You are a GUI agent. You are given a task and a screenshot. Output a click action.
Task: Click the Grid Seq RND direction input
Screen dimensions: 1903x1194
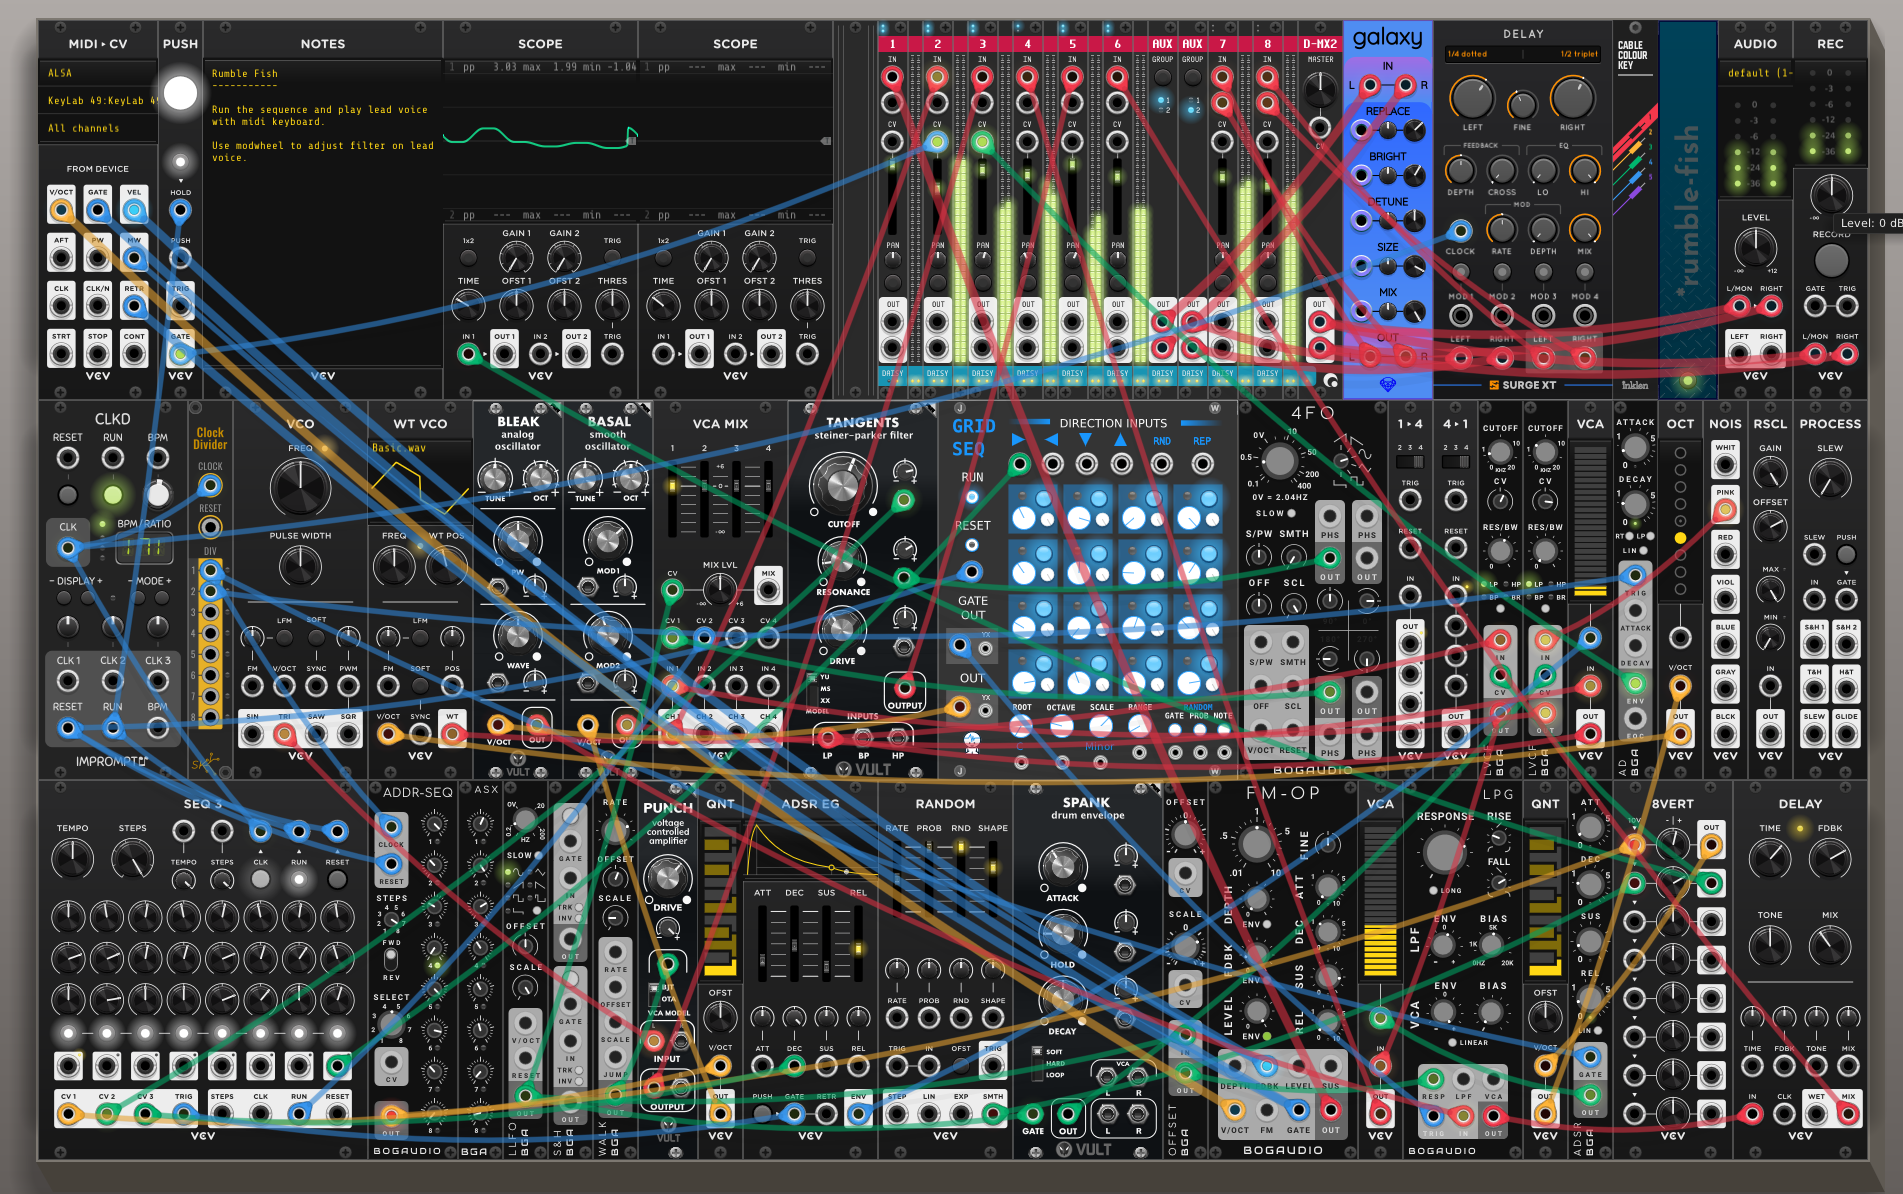pyautogui.click(x=1161, y=463)
